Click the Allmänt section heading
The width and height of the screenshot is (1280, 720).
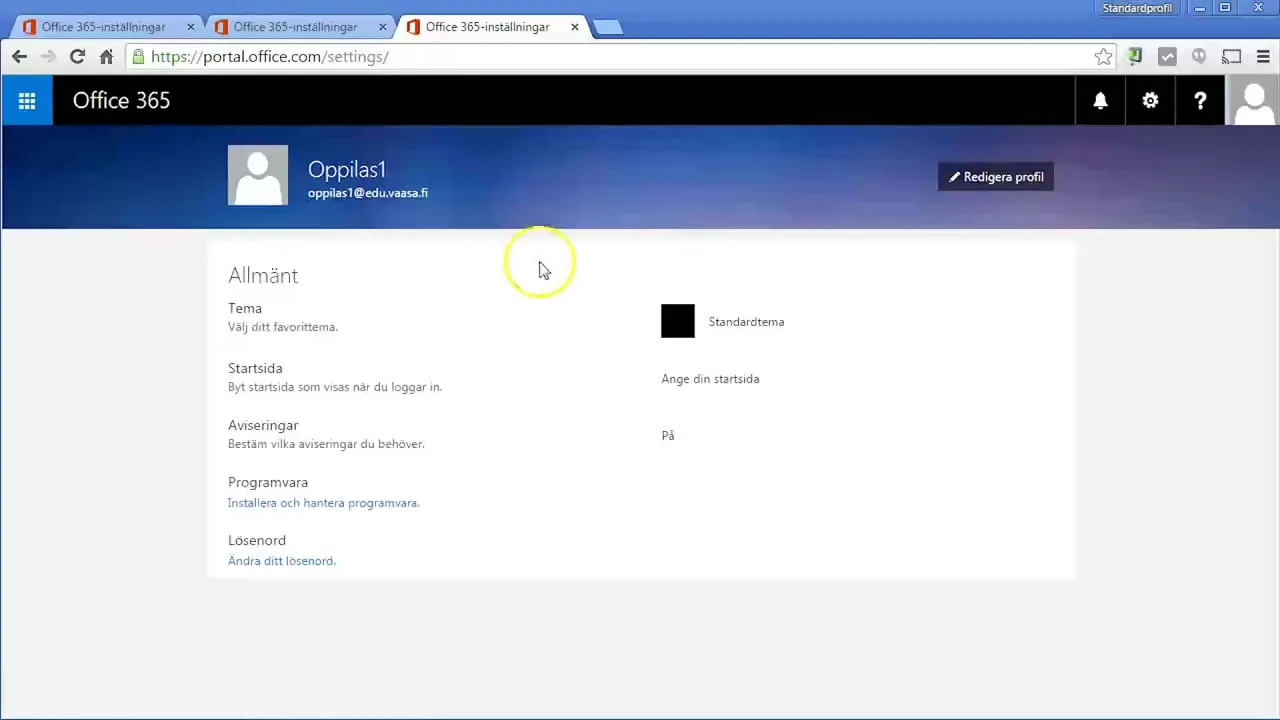click(263, 275)
